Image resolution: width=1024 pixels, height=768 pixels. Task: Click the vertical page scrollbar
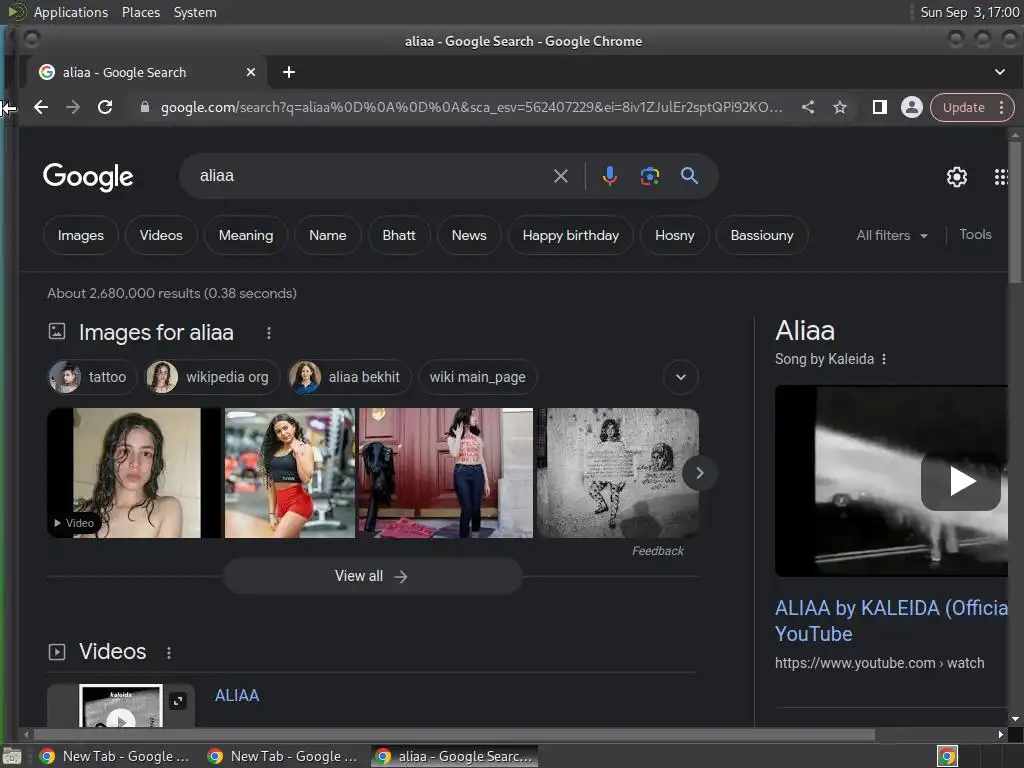point(1014,212)
